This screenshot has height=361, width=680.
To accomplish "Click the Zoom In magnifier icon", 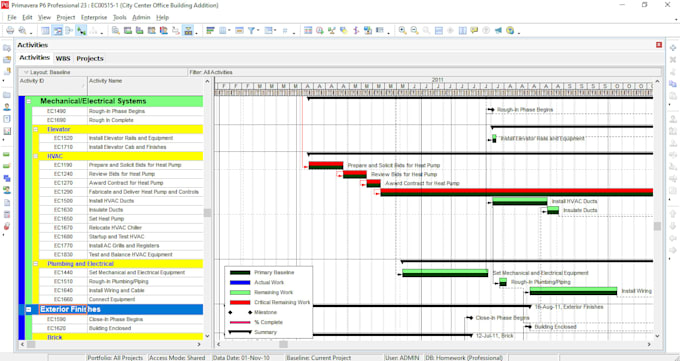I will point(402,30).
